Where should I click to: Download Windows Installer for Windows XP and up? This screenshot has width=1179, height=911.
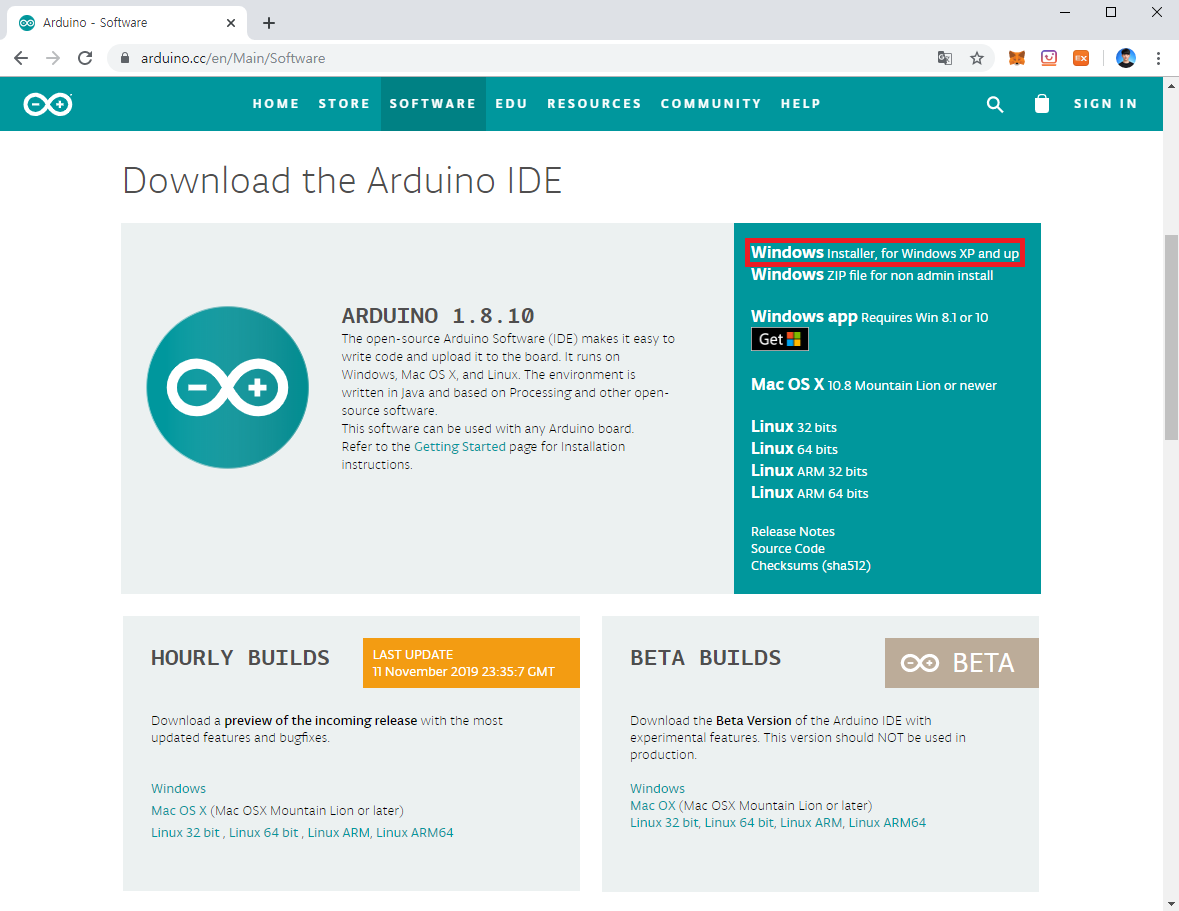pos(885,253)
